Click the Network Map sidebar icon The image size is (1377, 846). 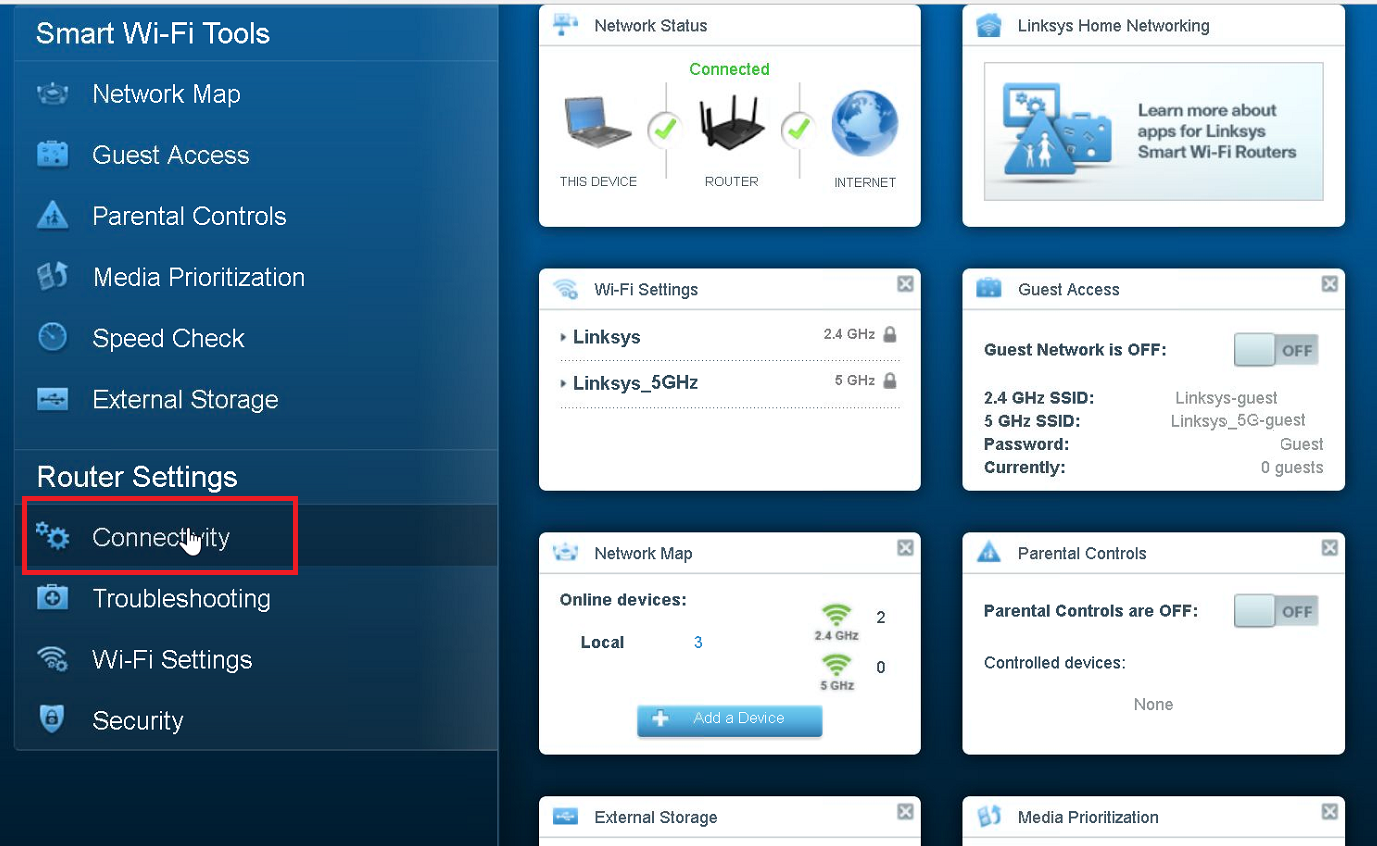pyautogui.click(x=52, y=94)
